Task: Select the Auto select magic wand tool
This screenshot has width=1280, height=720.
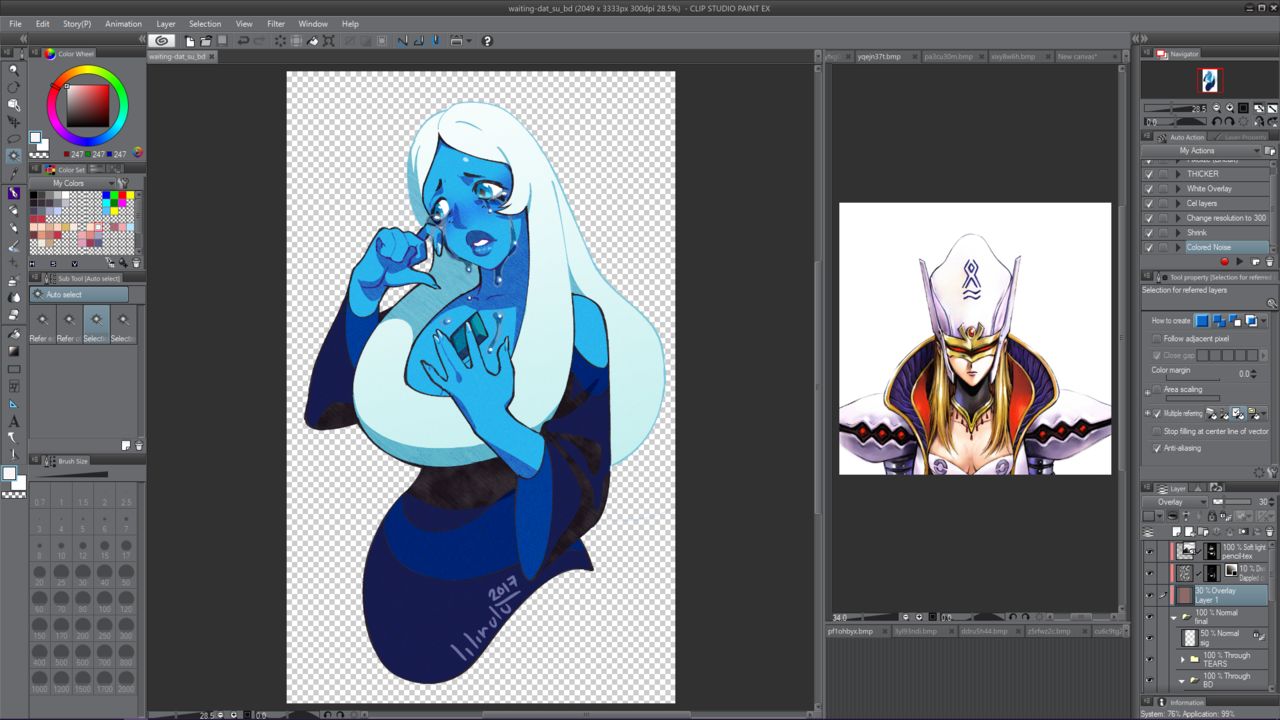Action: coord(14,156)
